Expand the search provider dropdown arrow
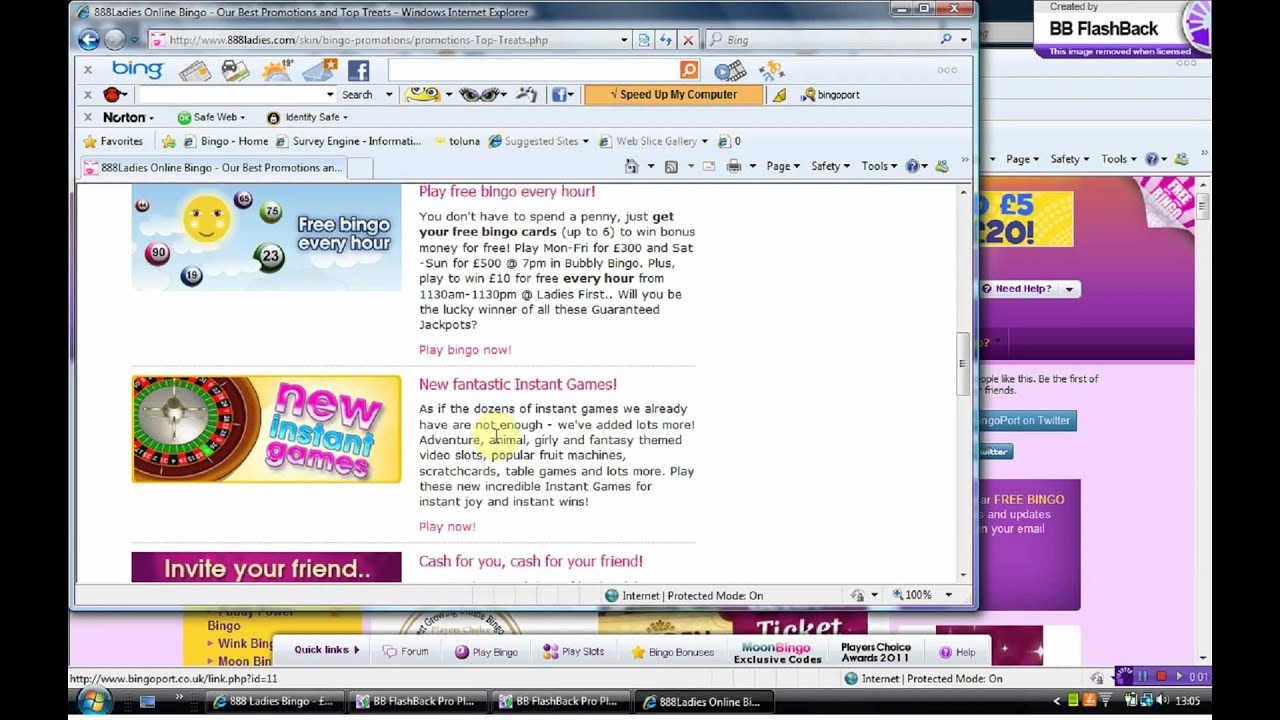 point(964,40)
